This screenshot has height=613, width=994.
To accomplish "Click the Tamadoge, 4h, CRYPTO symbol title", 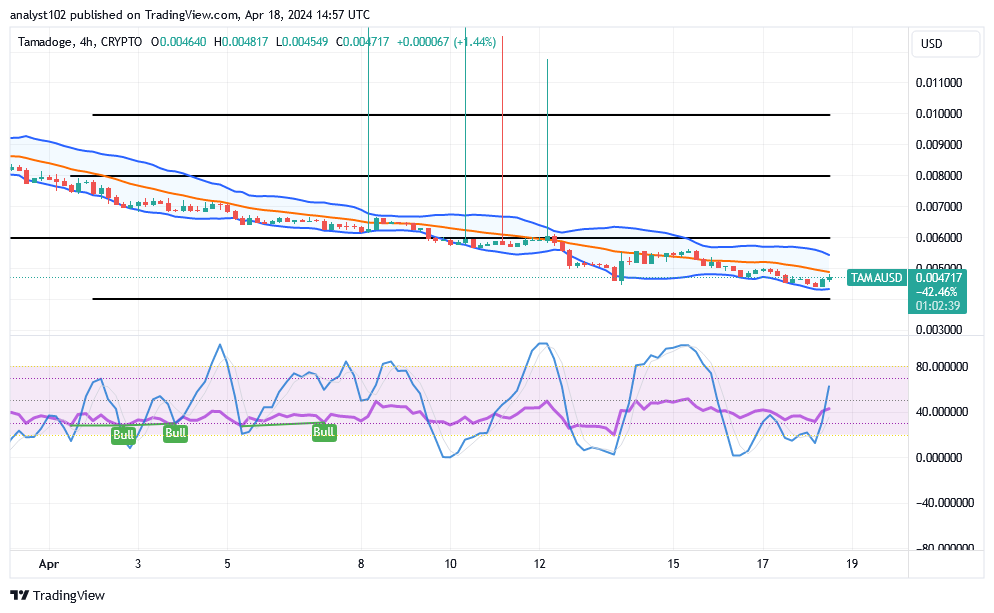I will 80,42.
